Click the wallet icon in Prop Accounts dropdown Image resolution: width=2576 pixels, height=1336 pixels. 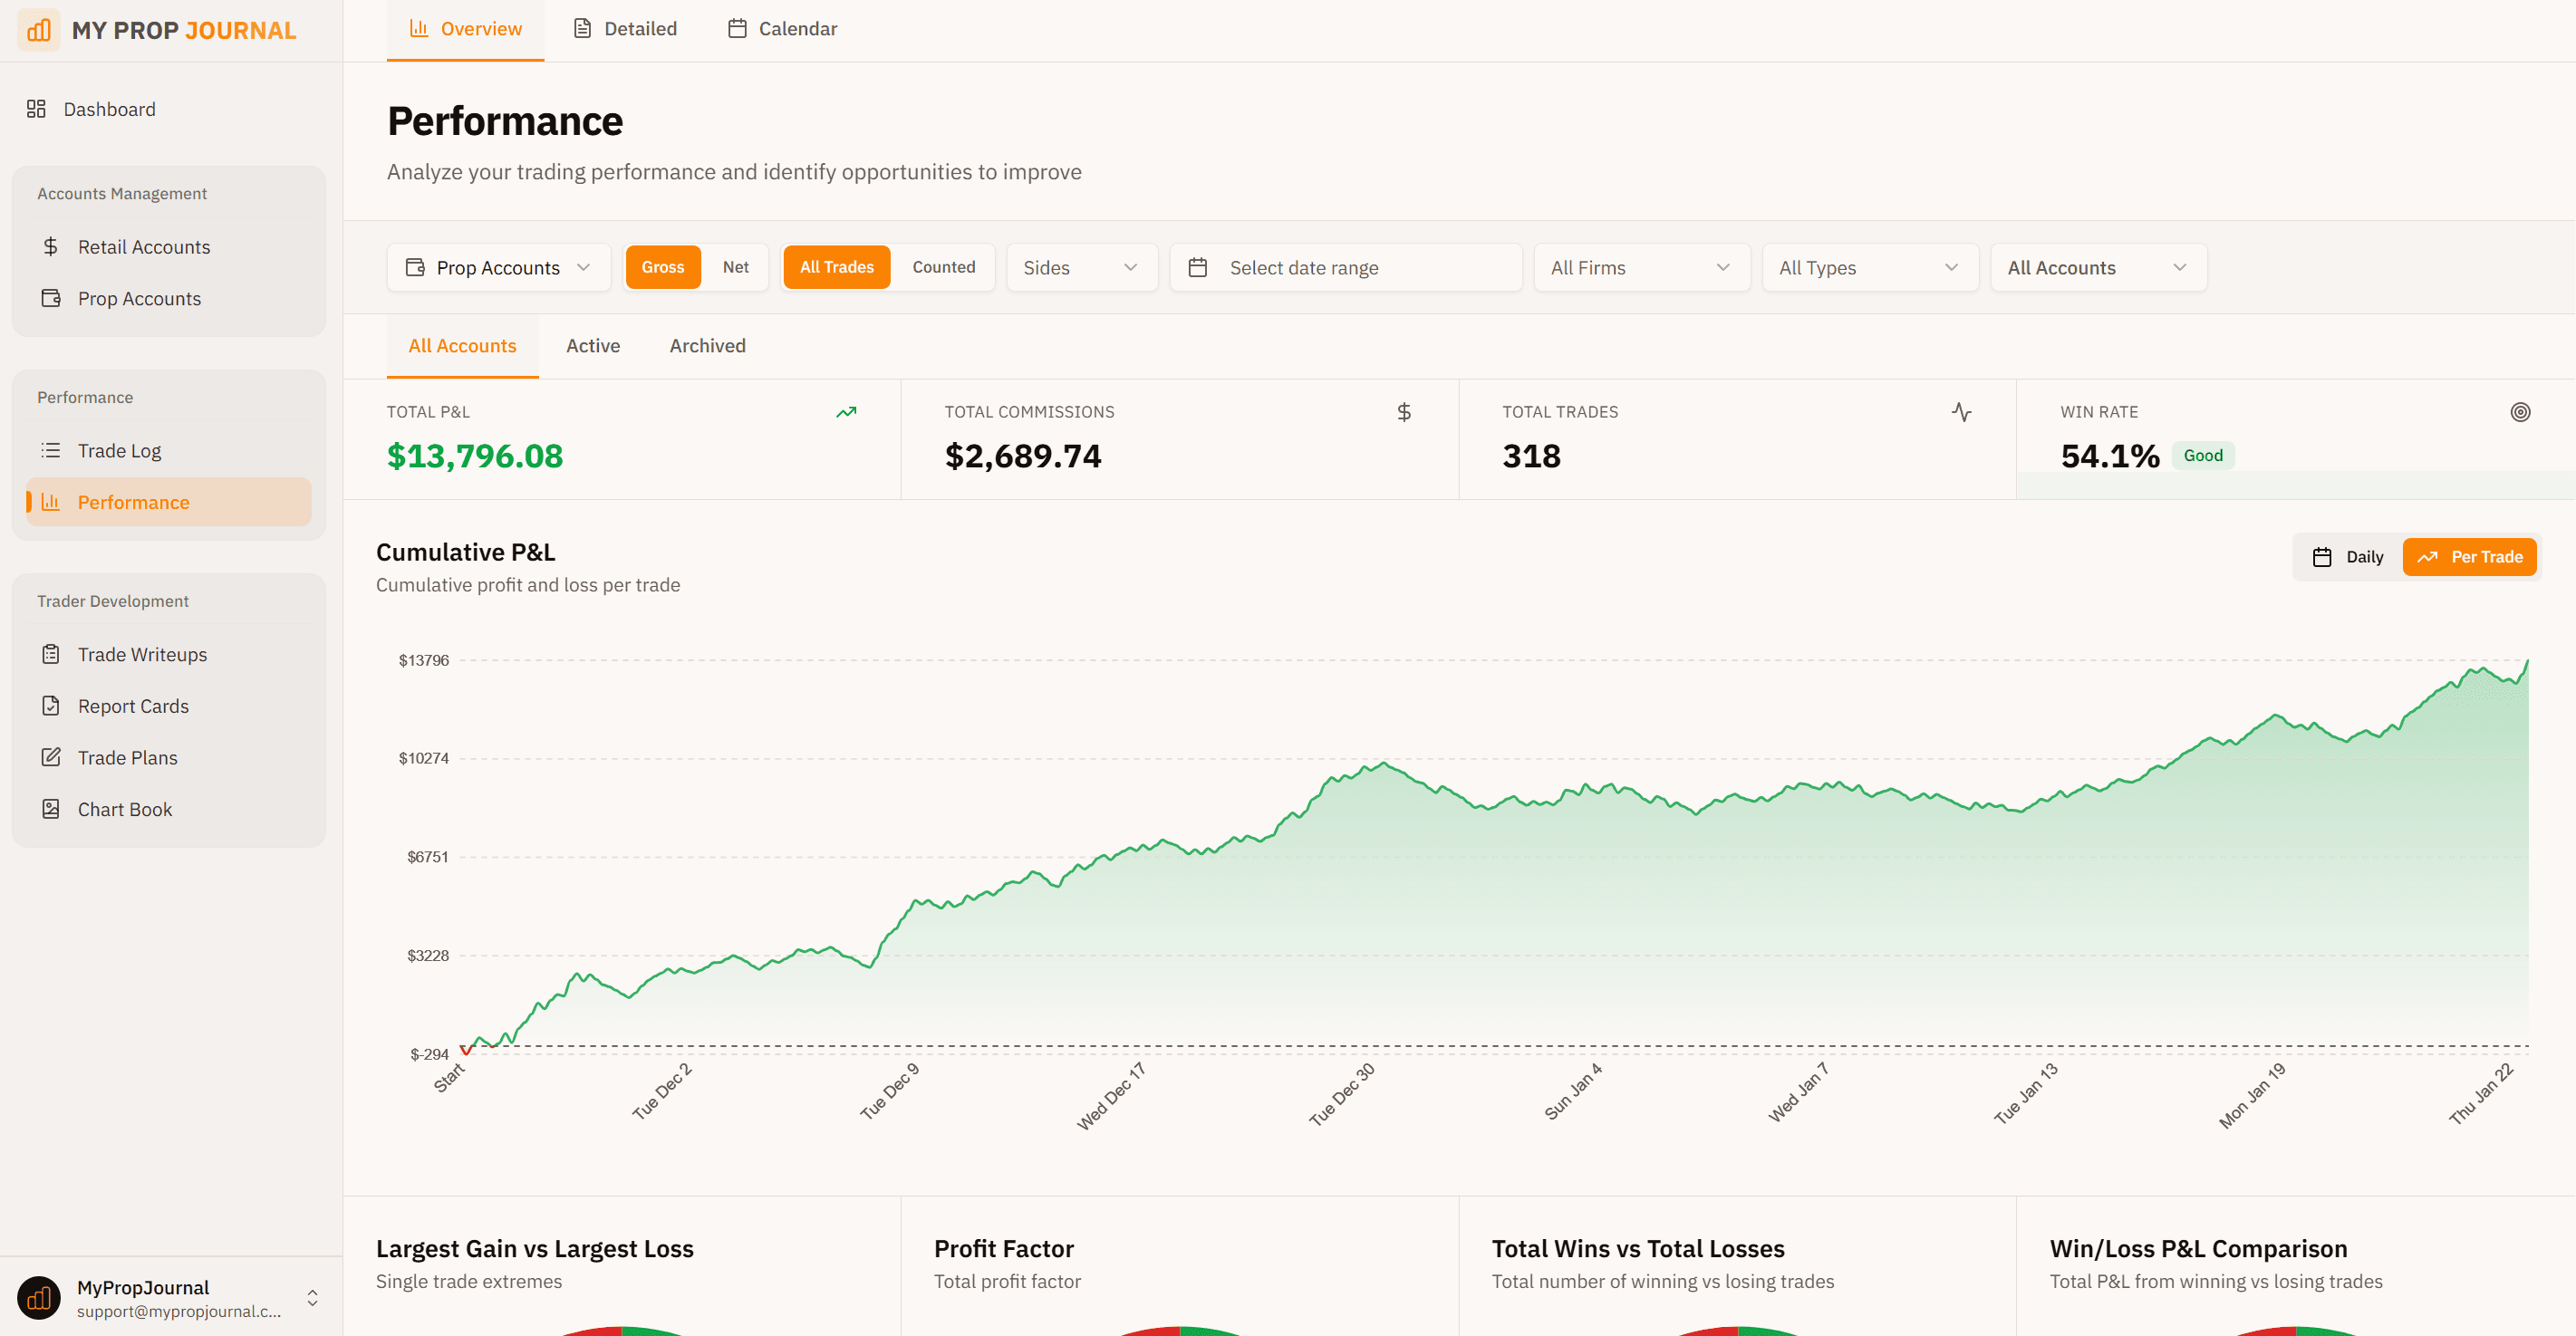[415, 267]
